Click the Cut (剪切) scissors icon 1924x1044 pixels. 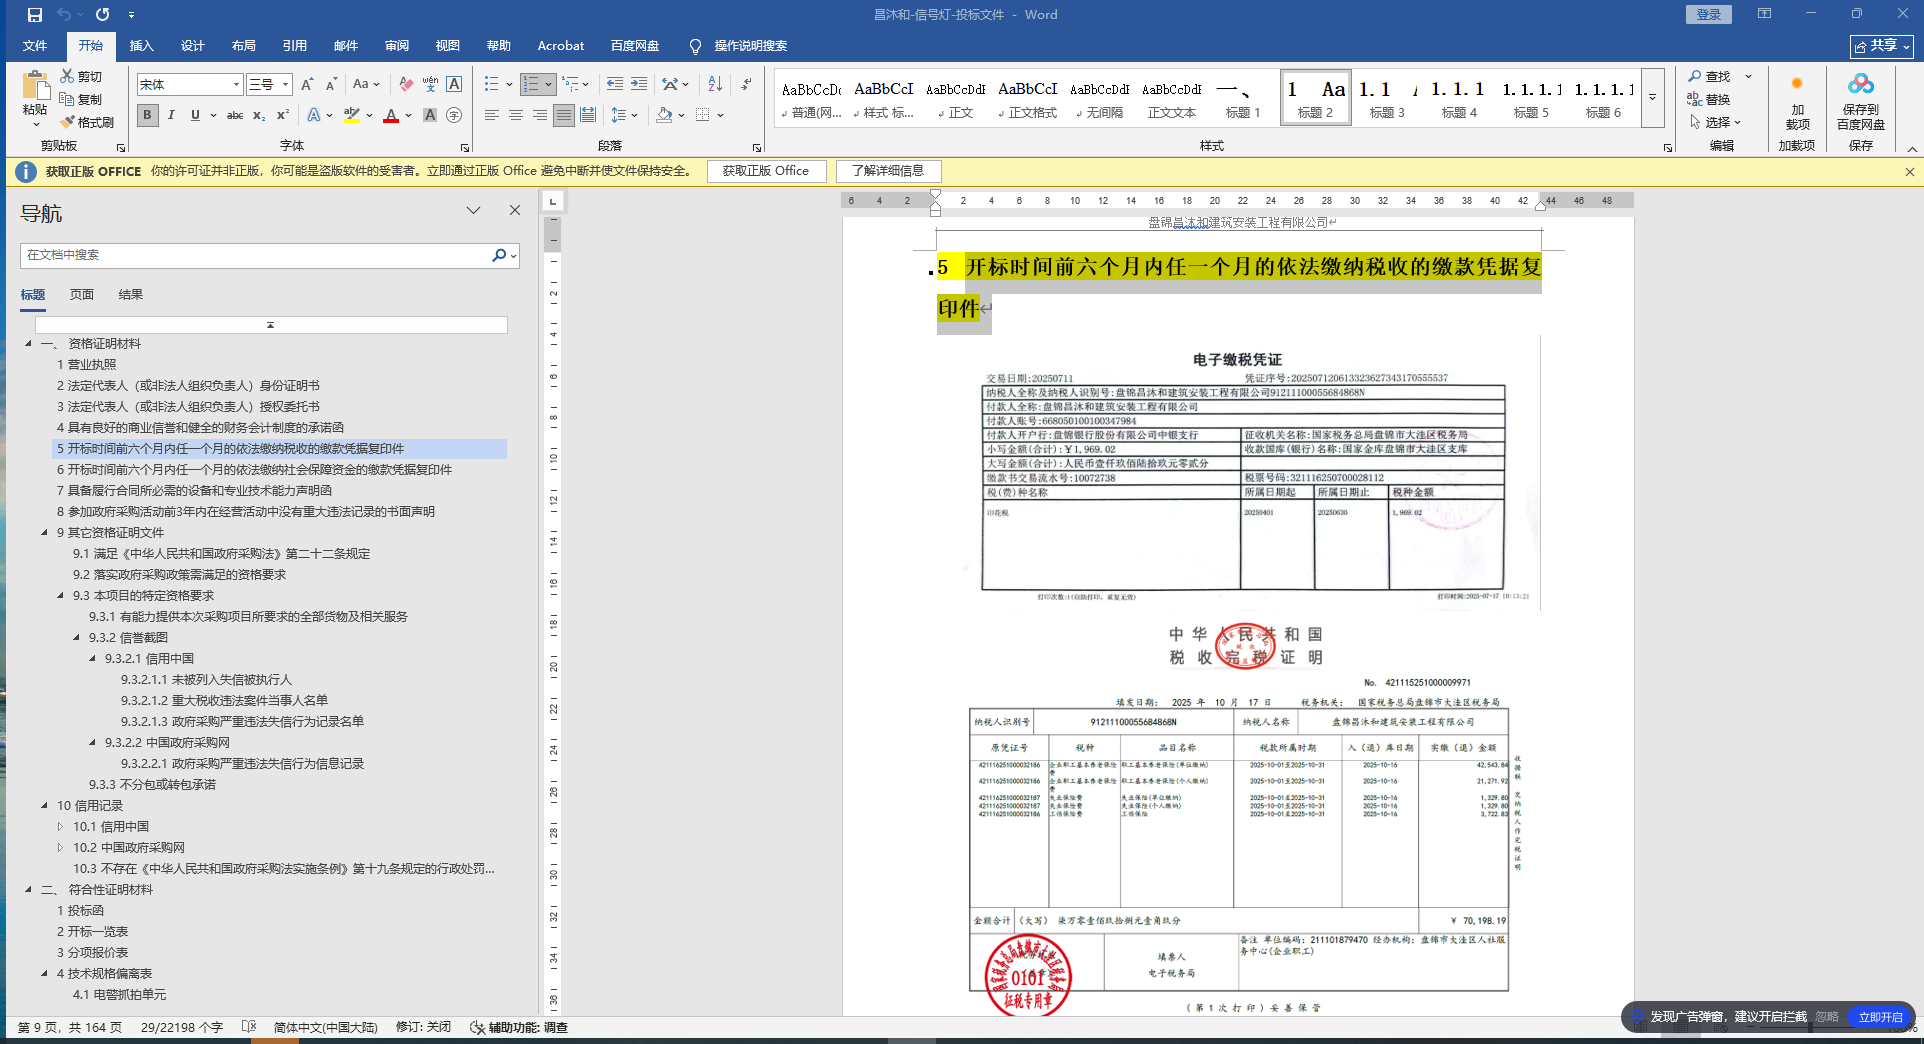pos(67,76)
